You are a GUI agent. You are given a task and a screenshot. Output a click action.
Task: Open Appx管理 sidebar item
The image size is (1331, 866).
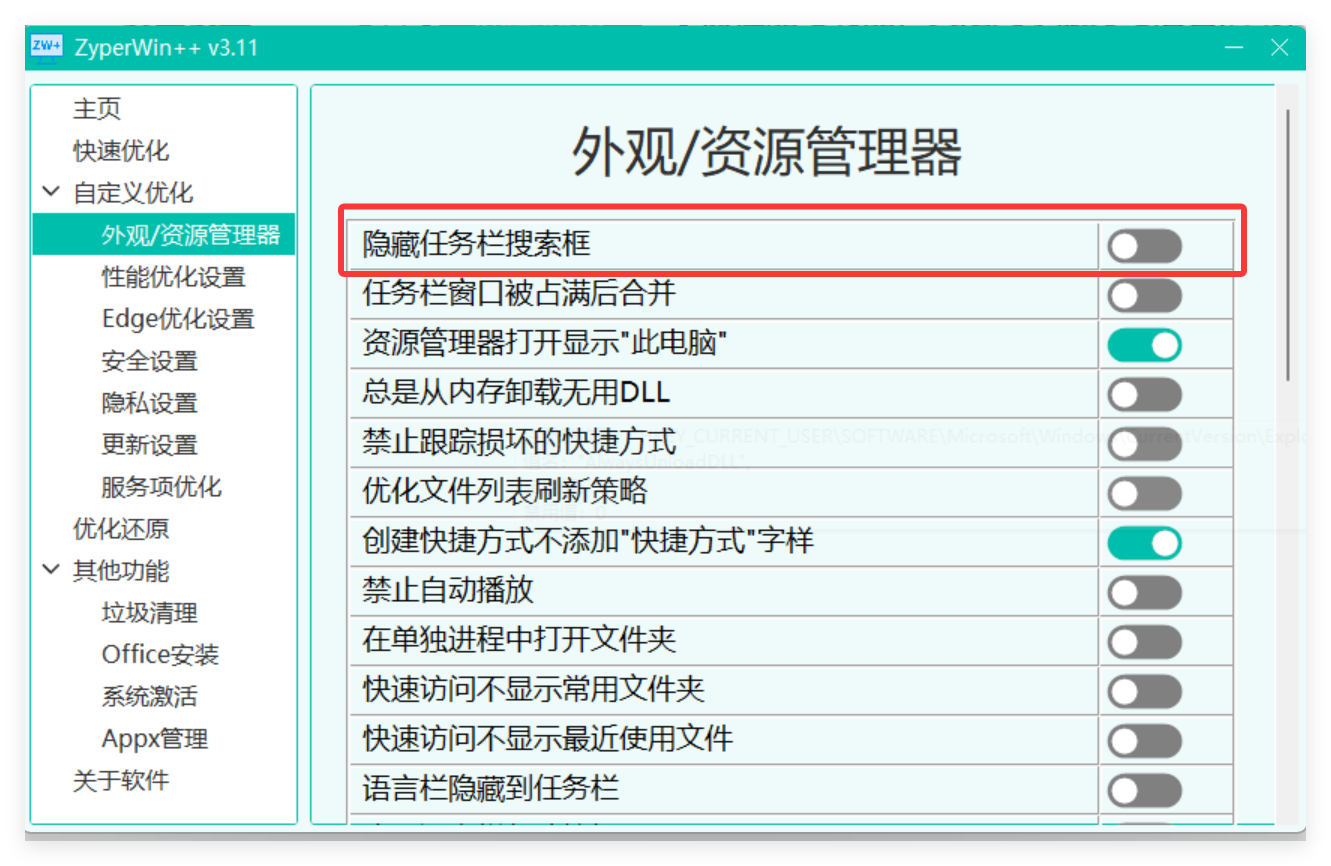coord(155,739)
